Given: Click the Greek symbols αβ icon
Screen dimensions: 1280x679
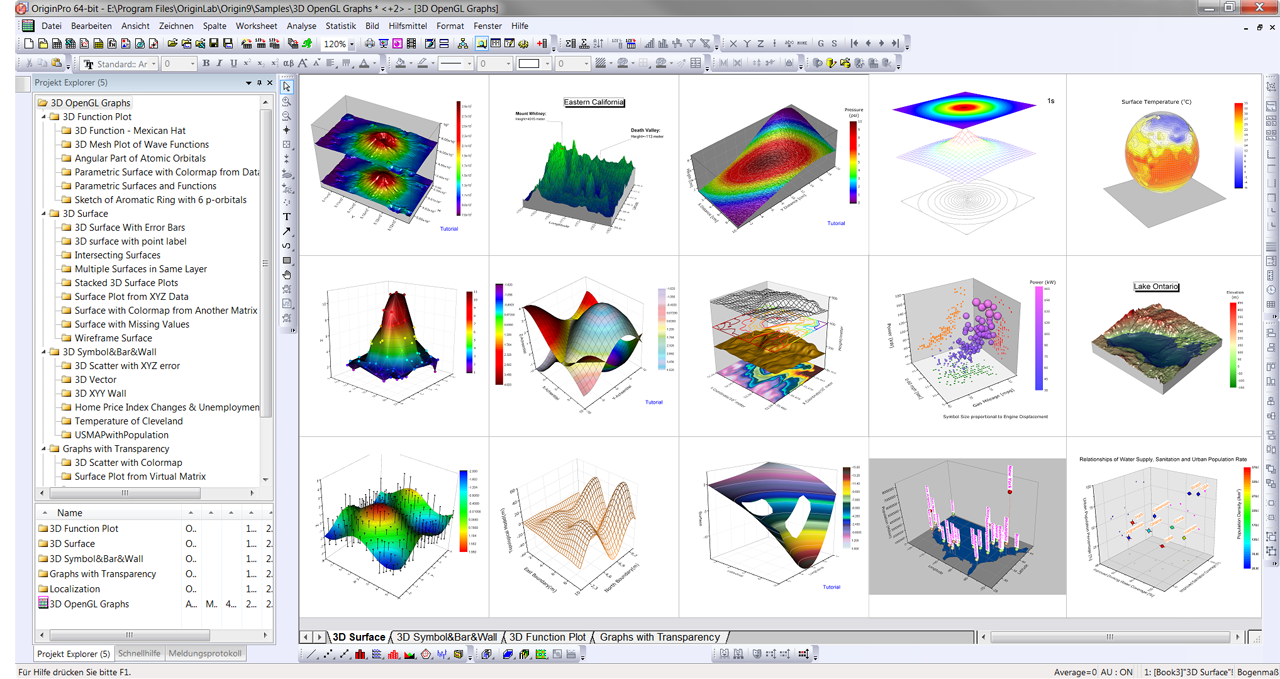Looking at the screenshot, I should (x=288, y=63).
